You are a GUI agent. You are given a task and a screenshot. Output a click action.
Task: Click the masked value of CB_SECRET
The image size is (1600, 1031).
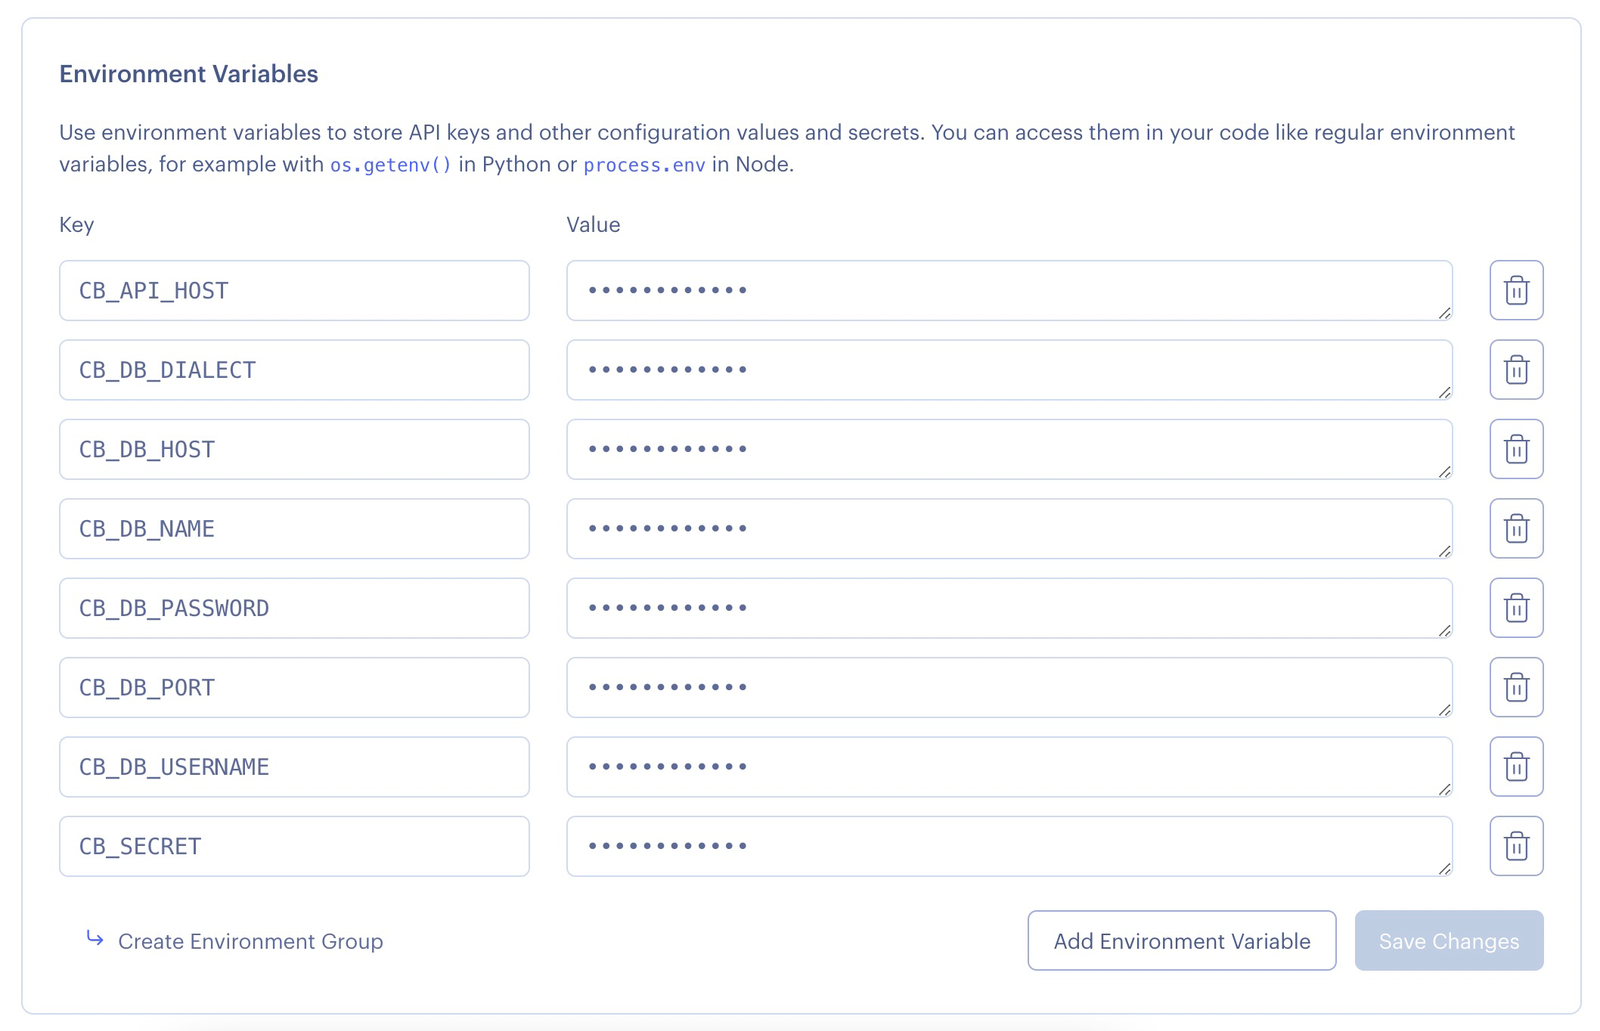[1008, 846]
